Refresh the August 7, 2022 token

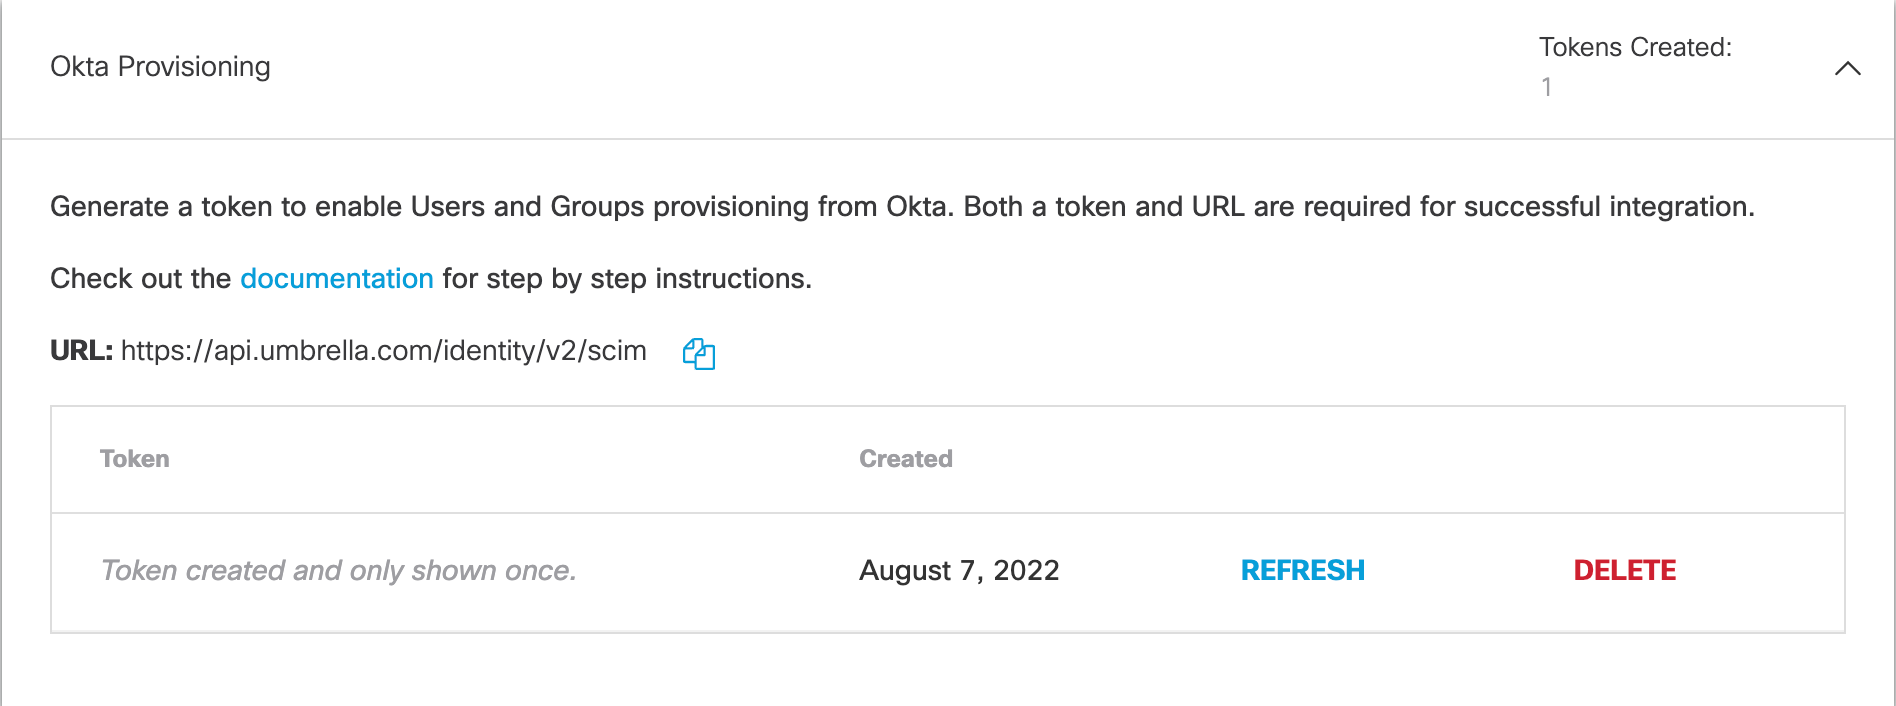[x=1302, y=570]
